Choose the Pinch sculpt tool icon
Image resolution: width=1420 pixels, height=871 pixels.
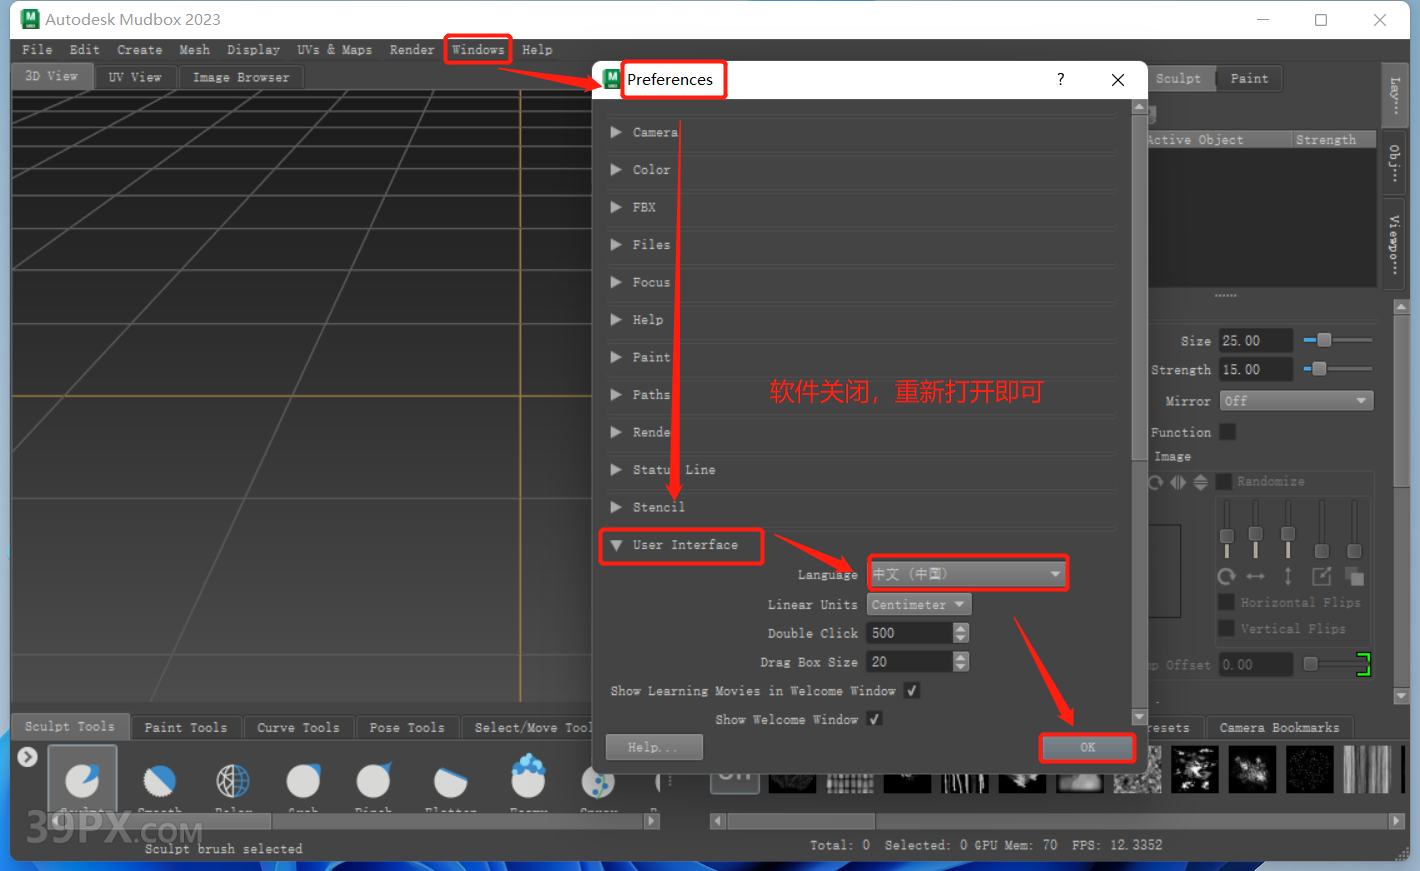pyautogui.click(x=374, y=780)
